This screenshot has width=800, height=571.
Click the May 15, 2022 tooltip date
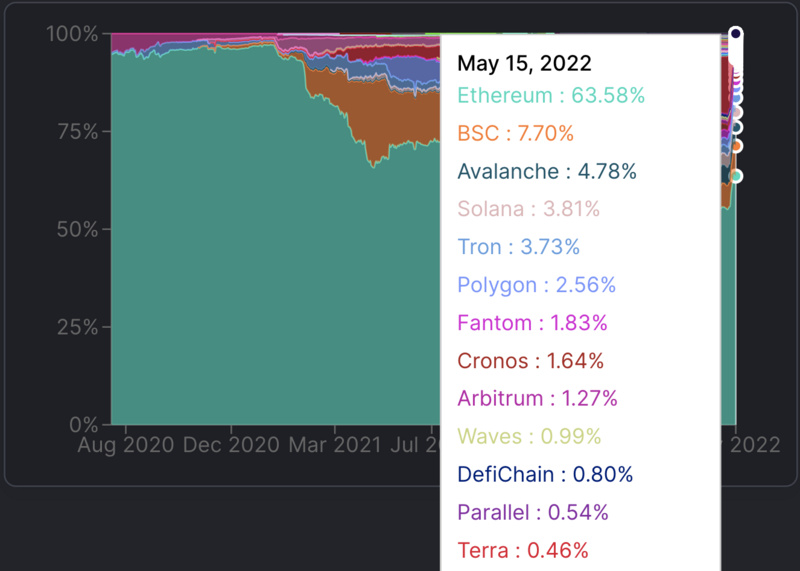(524, 63)
